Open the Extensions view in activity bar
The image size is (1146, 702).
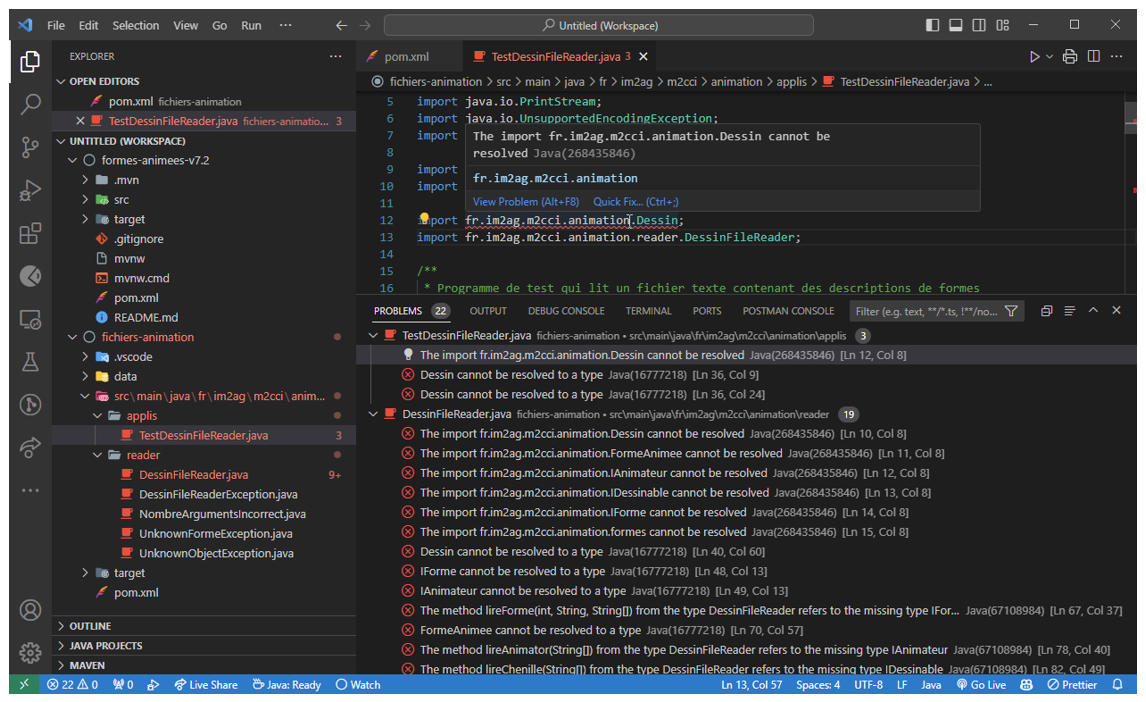[30, 234]
